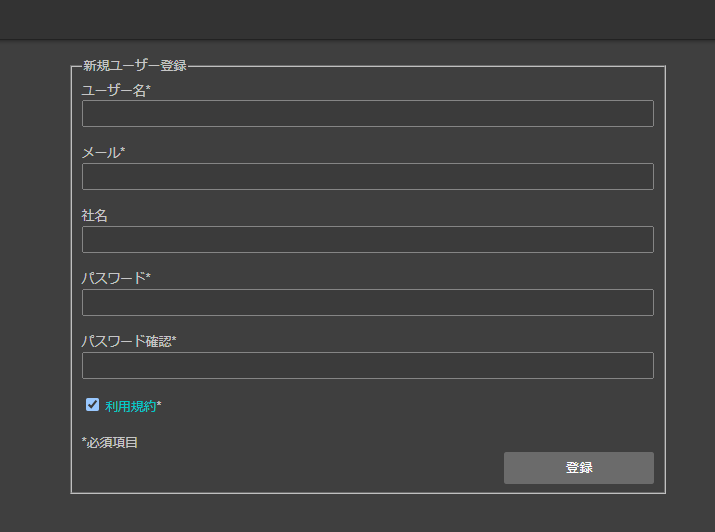Click the dark header bar at top
This screenshot has width=715, height=532.
pos(358,20)
